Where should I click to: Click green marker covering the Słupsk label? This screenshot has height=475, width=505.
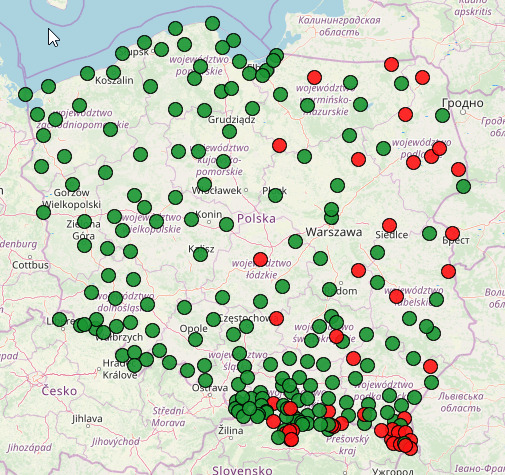(x=122, y=53)
